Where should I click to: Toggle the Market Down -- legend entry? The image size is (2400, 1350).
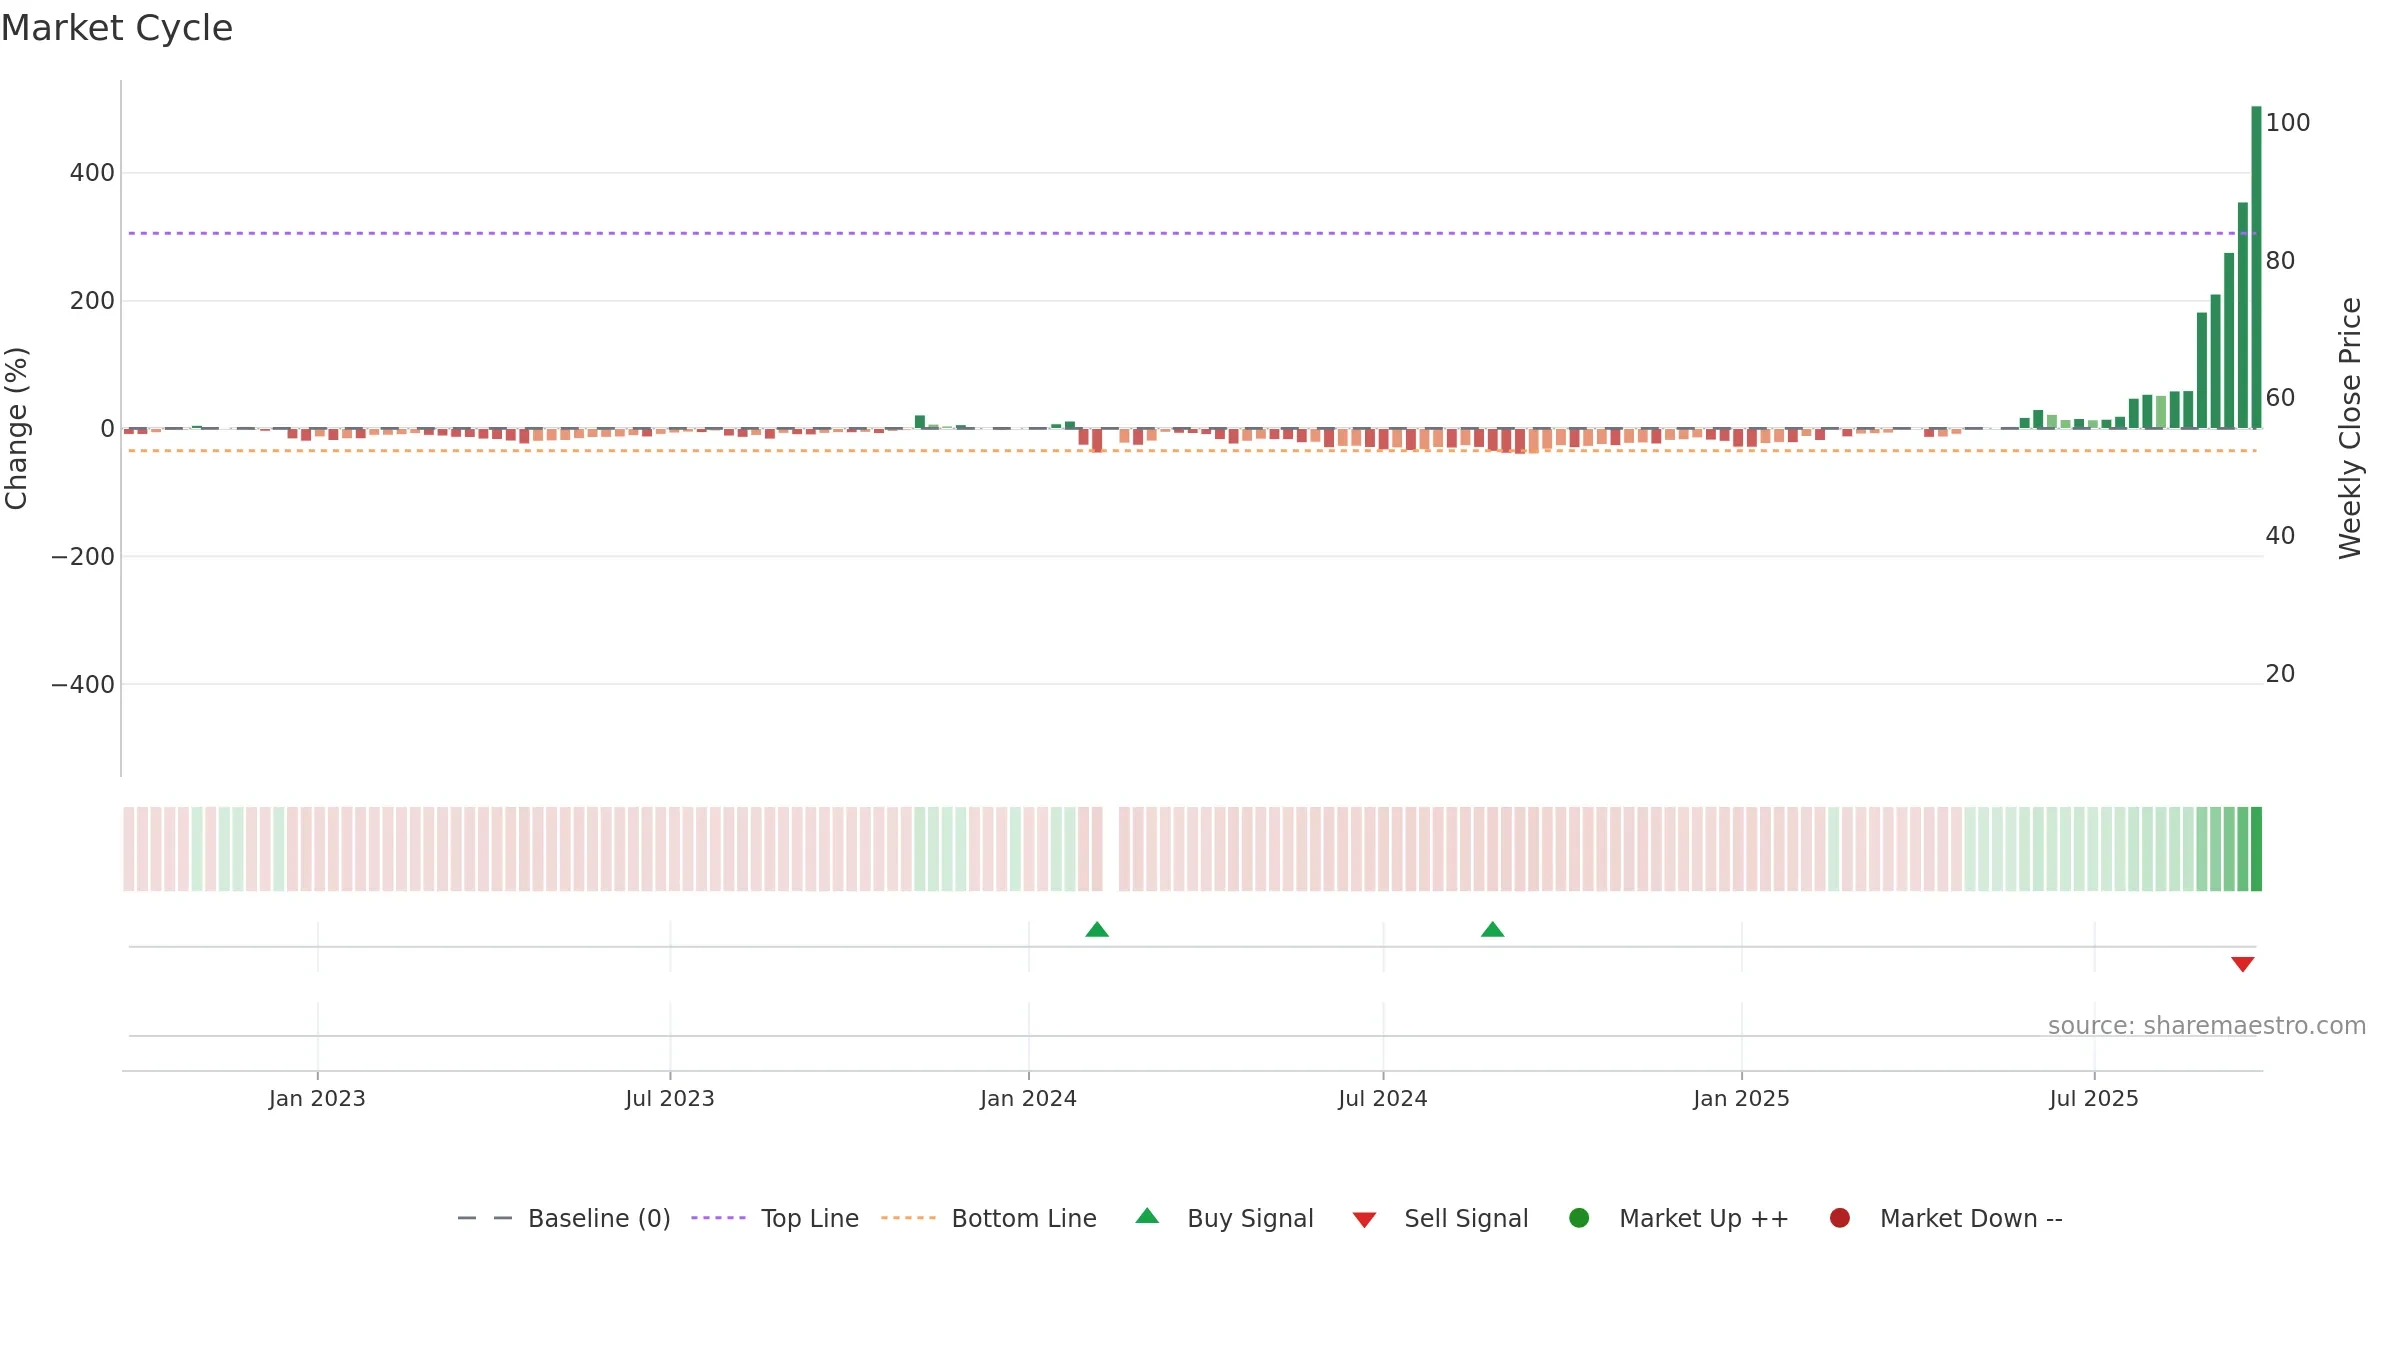[x=1945, y=1218]
